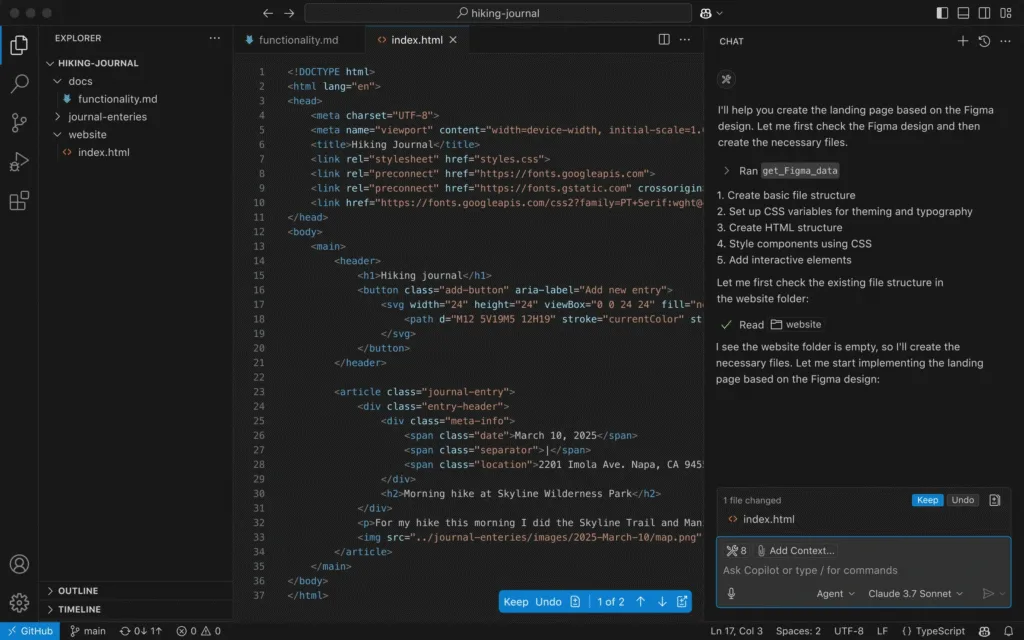This screenshot has width=1024, height=640.
Task: Open the Agent mode dropdown
Action: click(835, 594)
